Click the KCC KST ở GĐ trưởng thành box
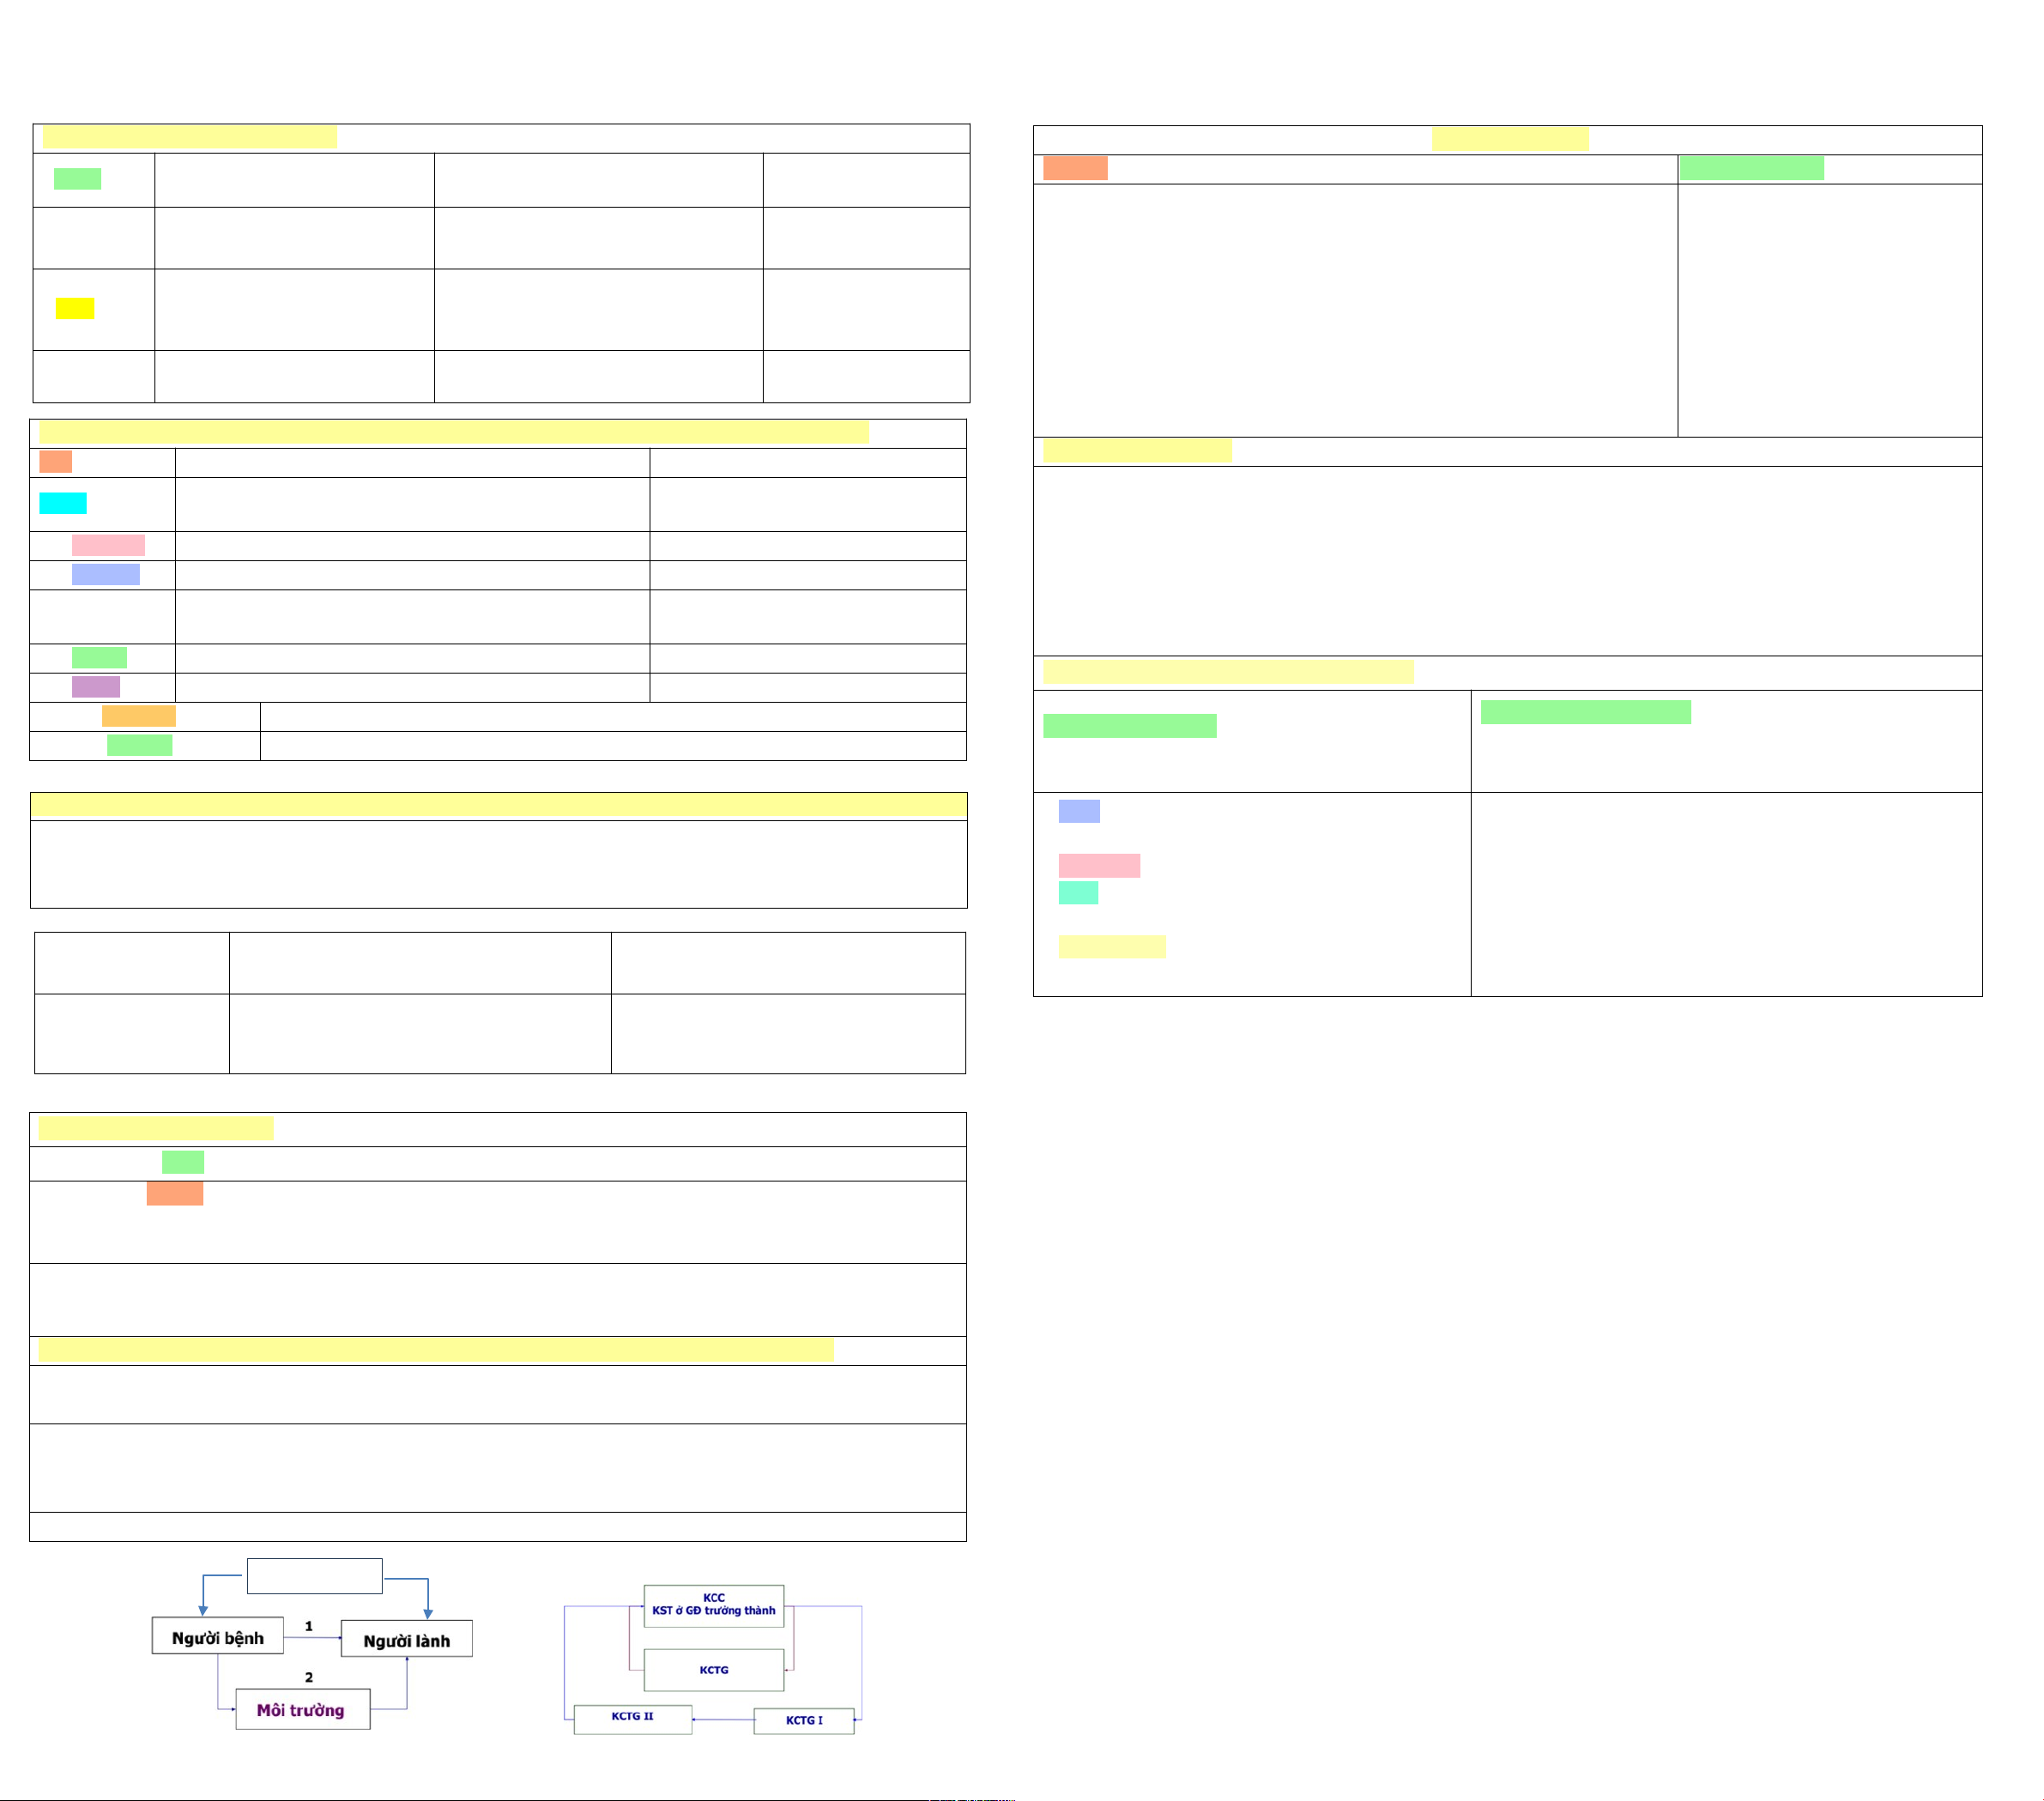The image size is (2044, 1801). (713, 1605)
